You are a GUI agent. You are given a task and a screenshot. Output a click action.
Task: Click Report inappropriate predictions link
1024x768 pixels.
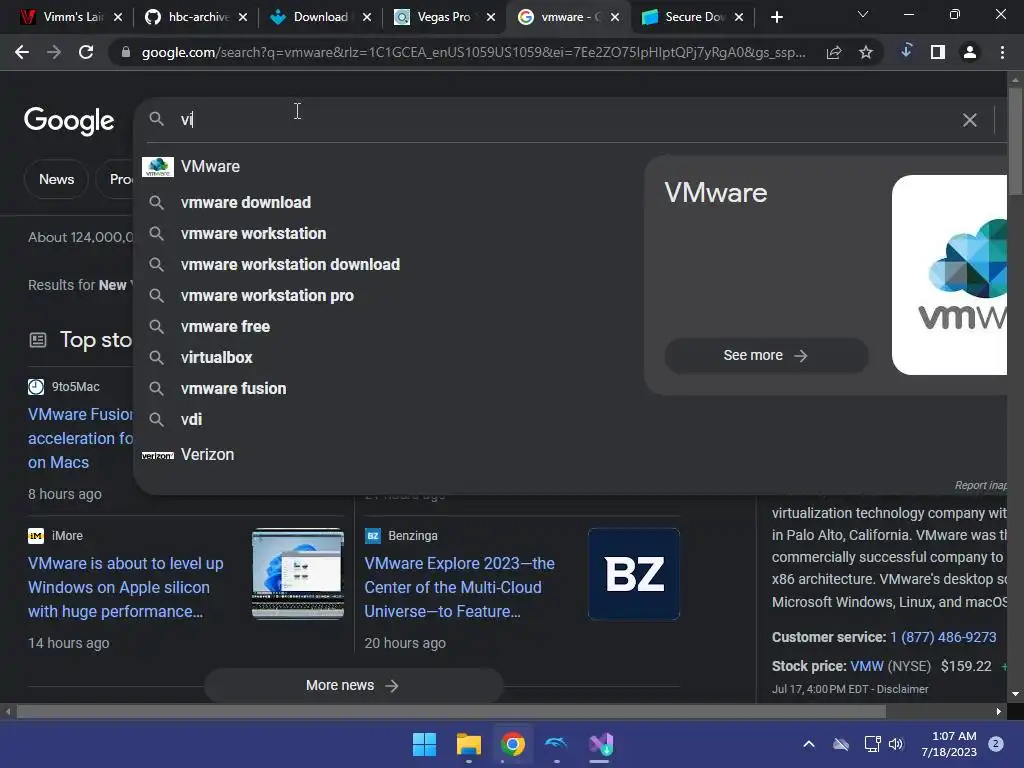[x=980, y=485]
